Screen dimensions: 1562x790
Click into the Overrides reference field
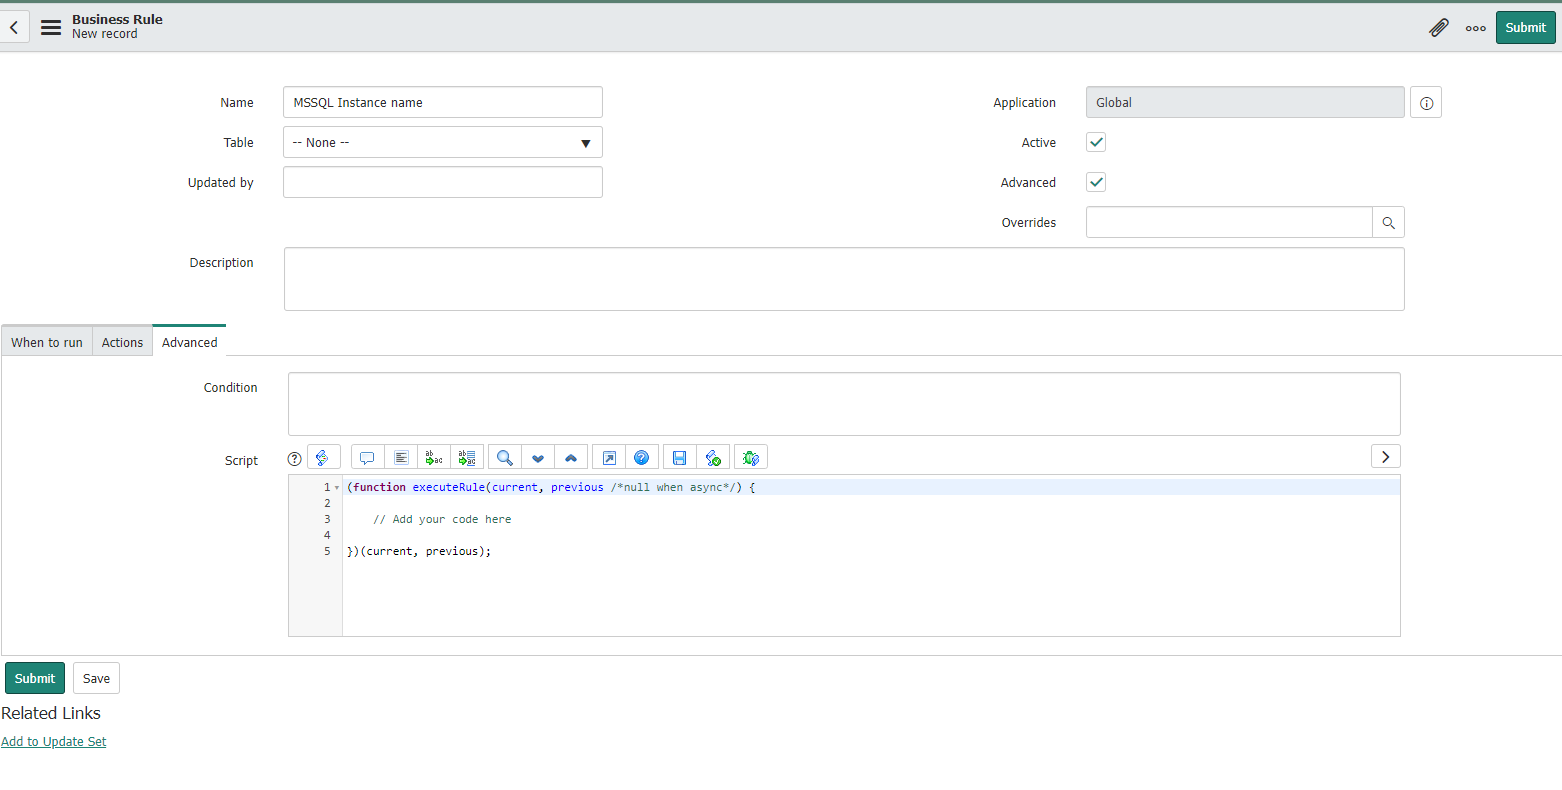point(1229,222)
